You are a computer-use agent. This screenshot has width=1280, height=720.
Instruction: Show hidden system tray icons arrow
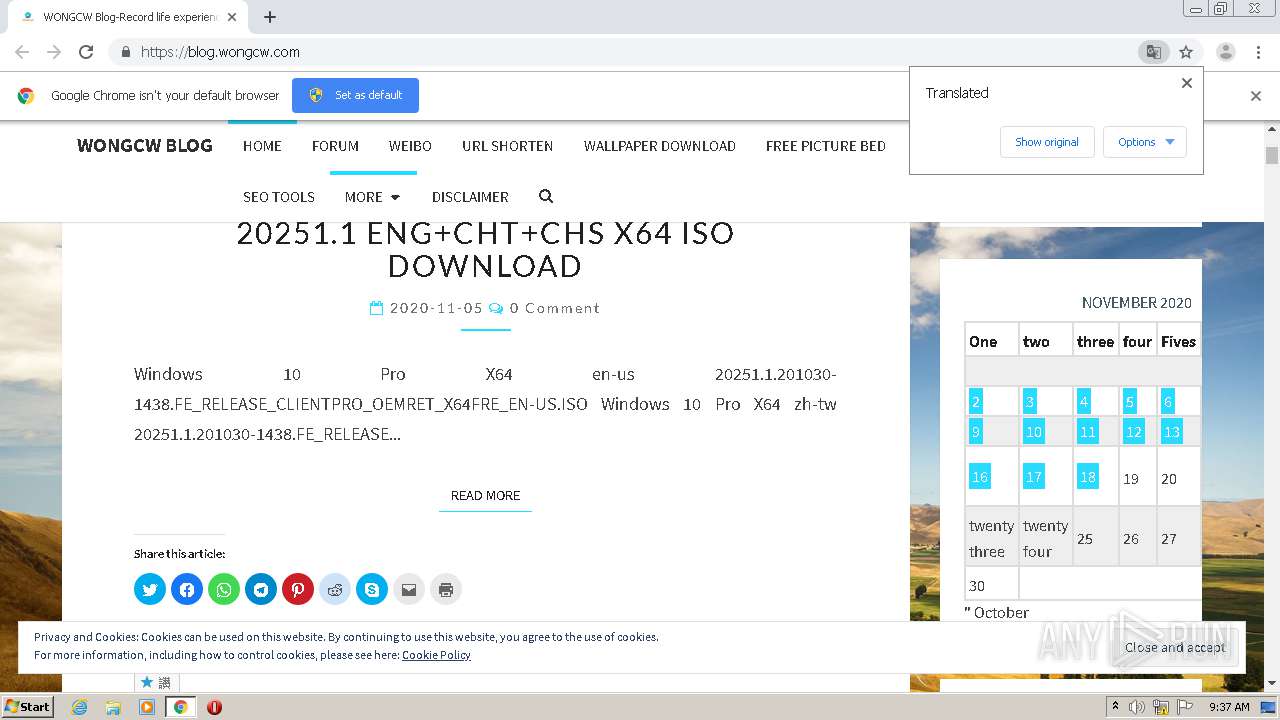[x=1115, y=707]
